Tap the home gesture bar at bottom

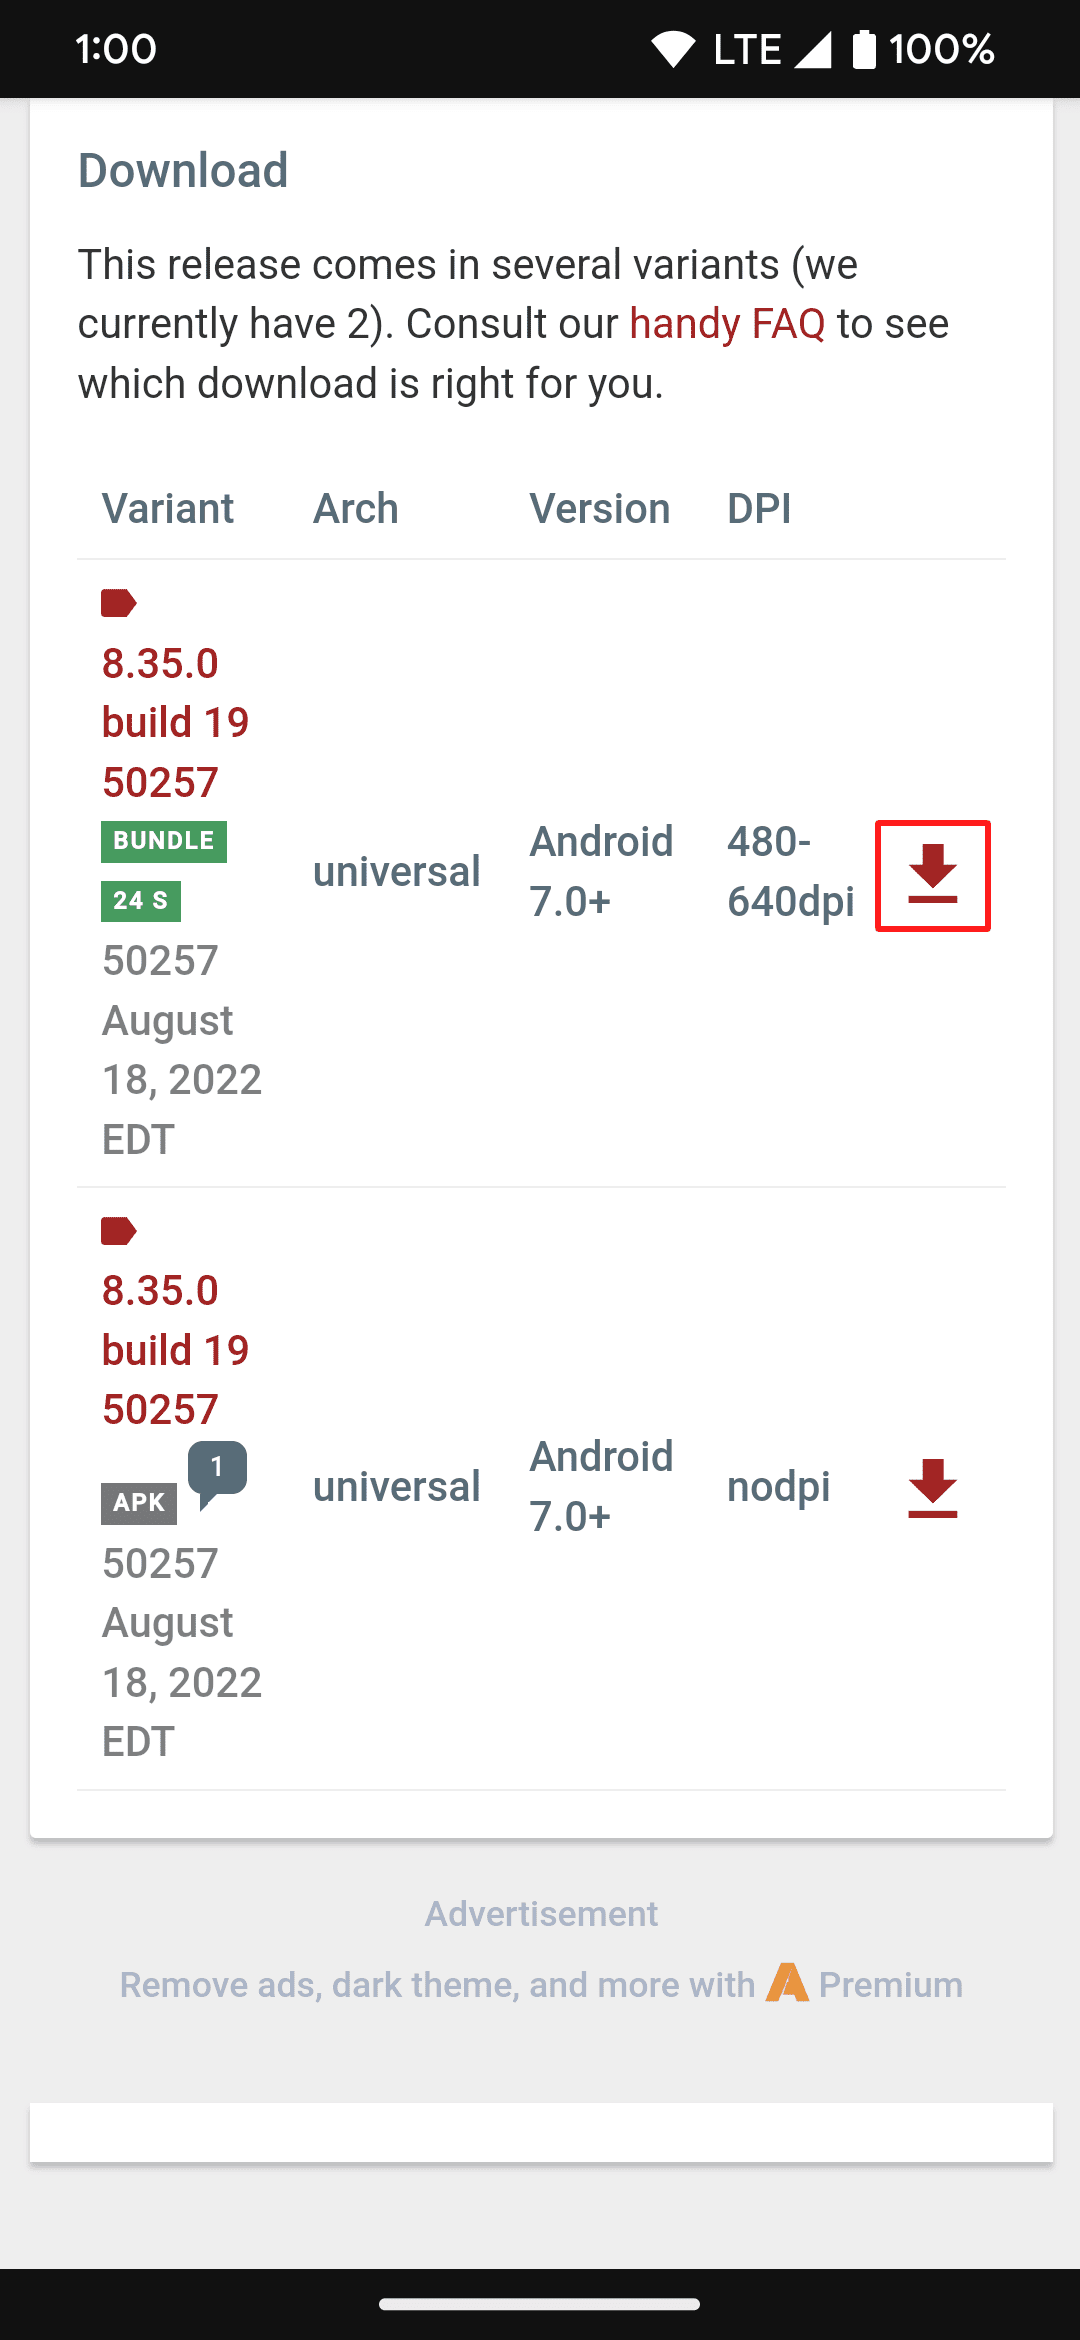(540, 2305)
